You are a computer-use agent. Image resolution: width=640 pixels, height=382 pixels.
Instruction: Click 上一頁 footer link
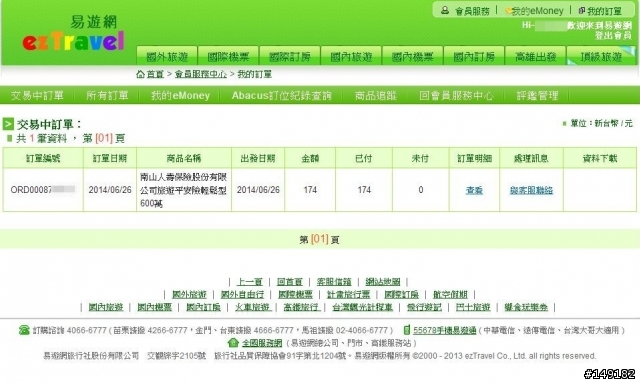pyautogui.click(x=250, y=282)
